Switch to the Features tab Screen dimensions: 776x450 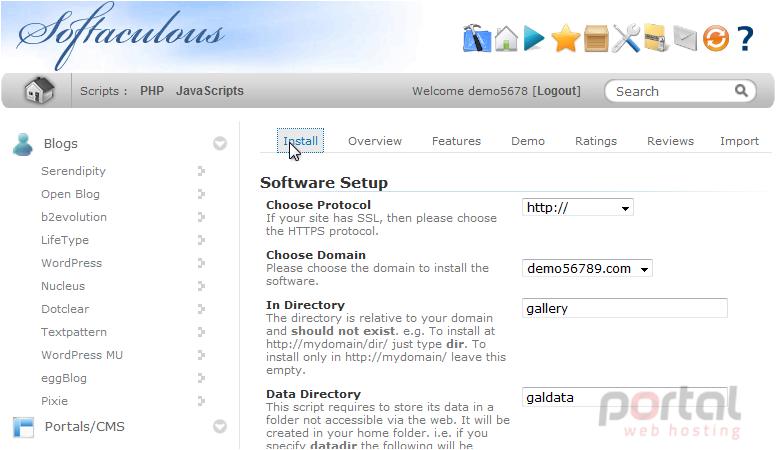[x=456, y=141]
